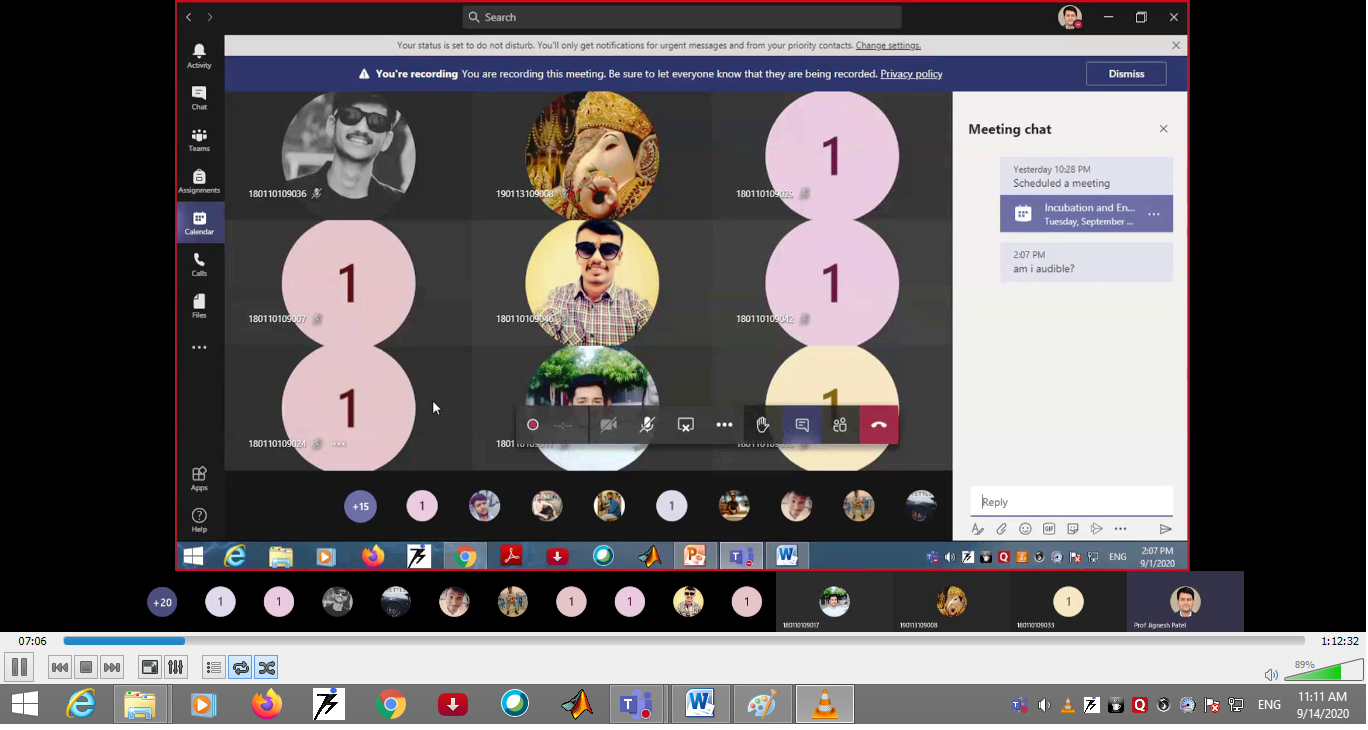Expand more actions in the meeting toolbar

[724, 425]
